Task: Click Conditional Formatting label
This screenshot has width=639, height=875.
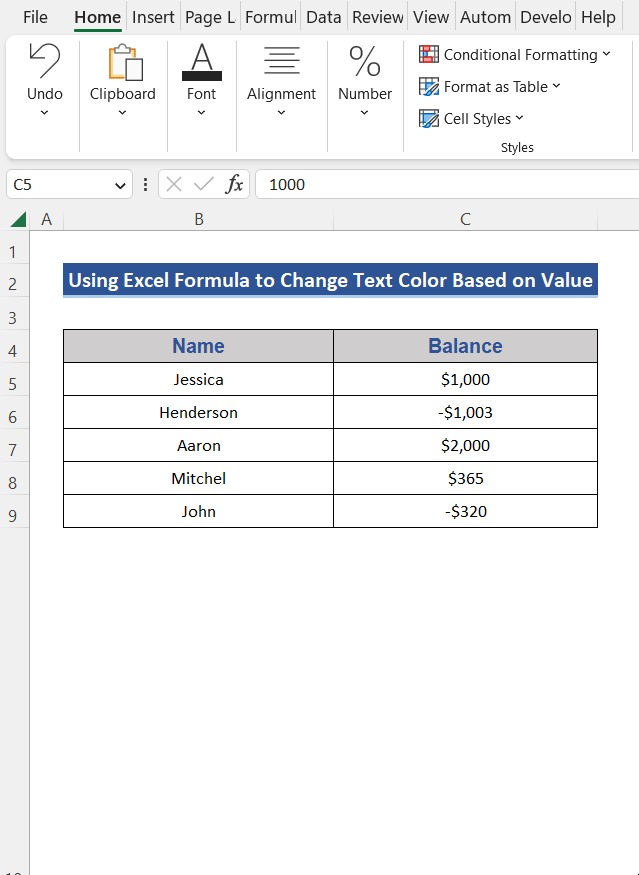Action: (x=521, y=55)
